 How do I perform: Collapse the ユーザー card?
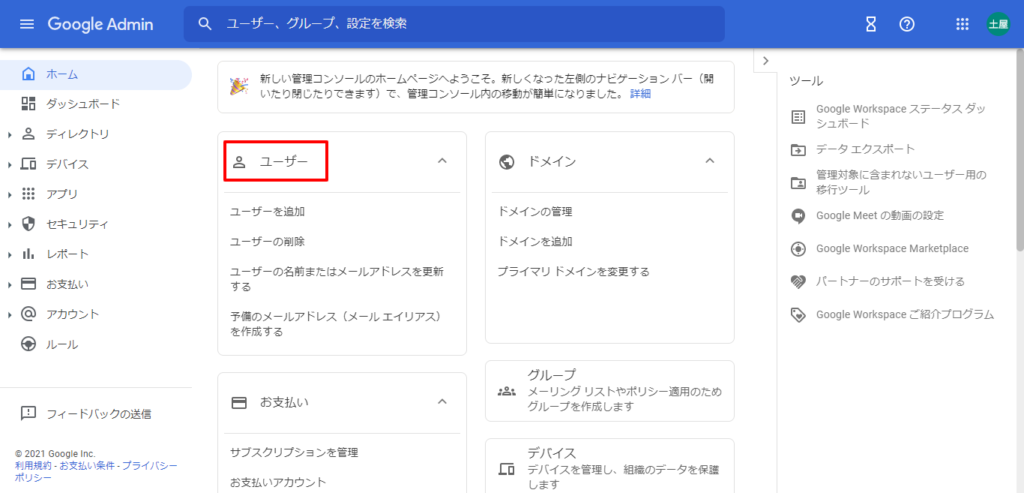point(442,161)
